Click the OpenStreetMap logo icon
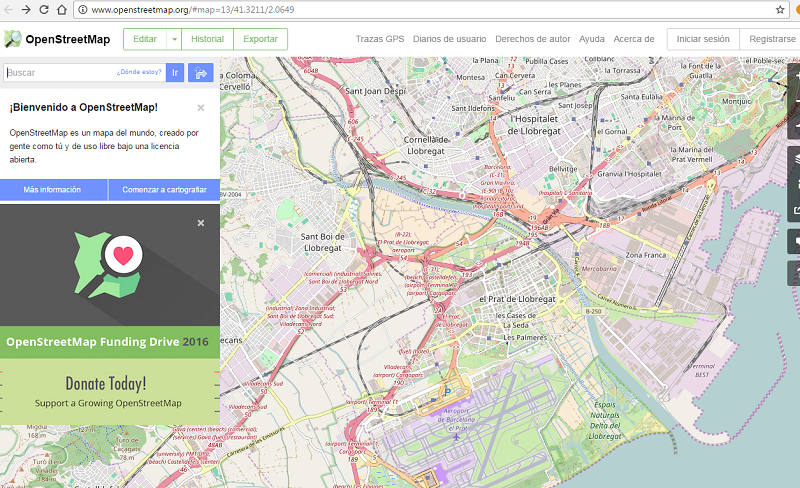This screenshot has width=800, height=488. [x=13, y=39]
